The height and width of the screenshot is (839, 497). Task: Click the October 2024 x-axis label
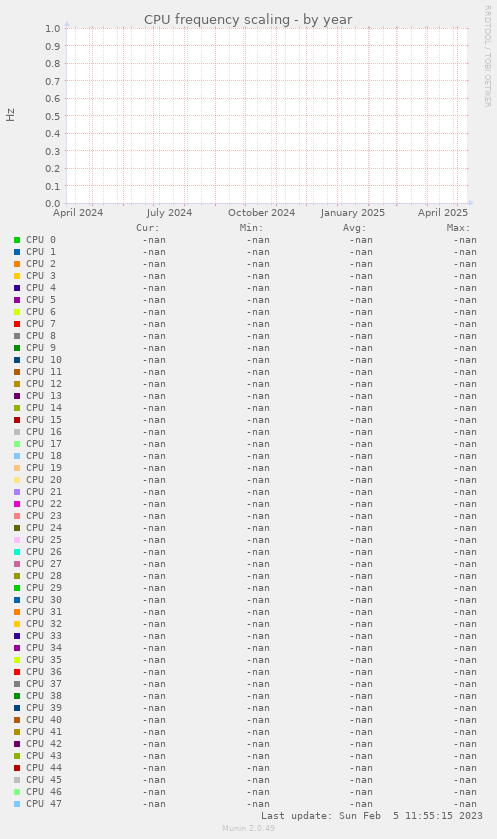tap(262, 212)
